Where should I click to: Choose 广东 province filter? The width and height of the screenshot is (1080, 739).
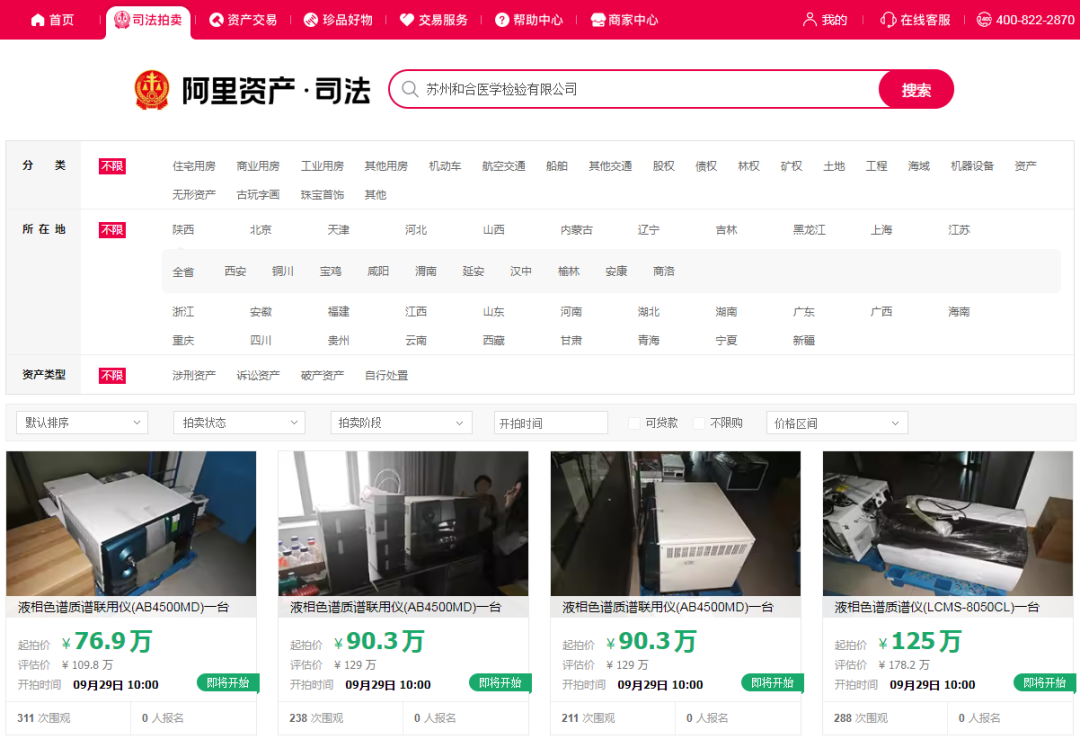pos(804,312)
